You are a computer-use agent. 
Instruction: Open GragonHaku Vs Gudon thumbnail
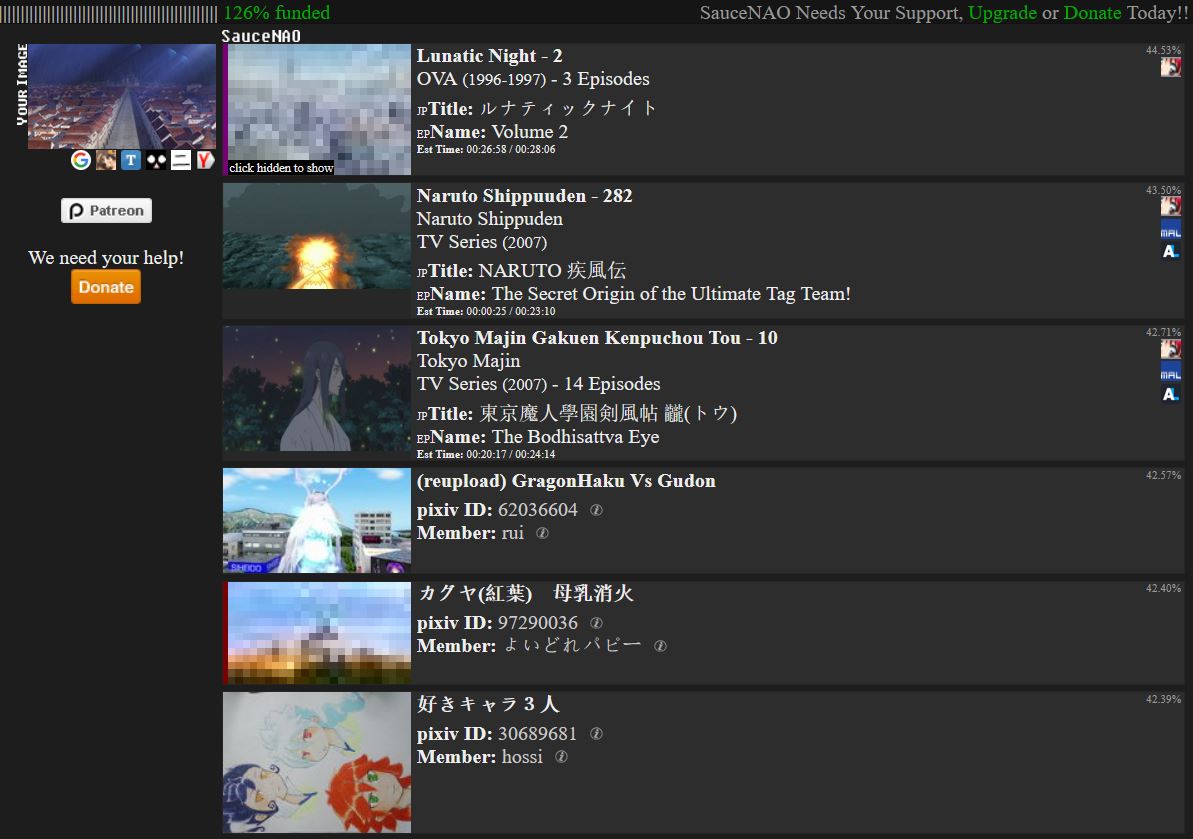click(x=317, y=520)
